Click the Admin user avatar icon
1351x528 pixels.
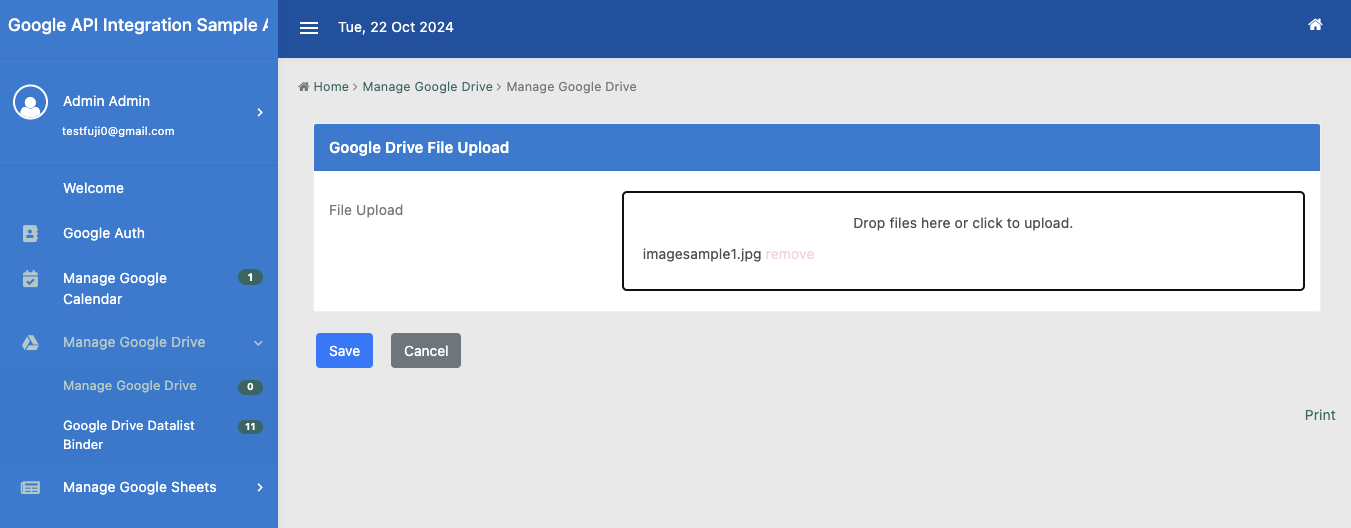(31, 102)
